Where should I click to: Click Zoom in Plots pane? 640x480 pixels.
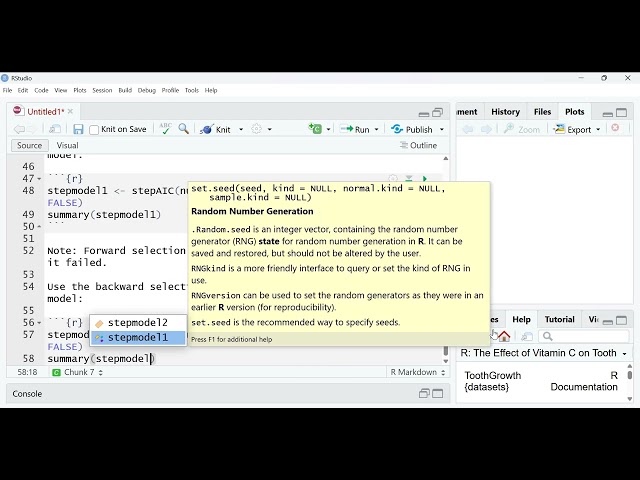tap(522, 129)
